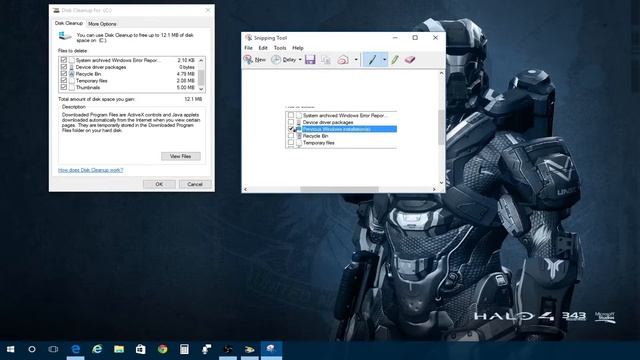640x360 pixels.
Task: Open the Pen options dropdown arrow
Action: 384,60
